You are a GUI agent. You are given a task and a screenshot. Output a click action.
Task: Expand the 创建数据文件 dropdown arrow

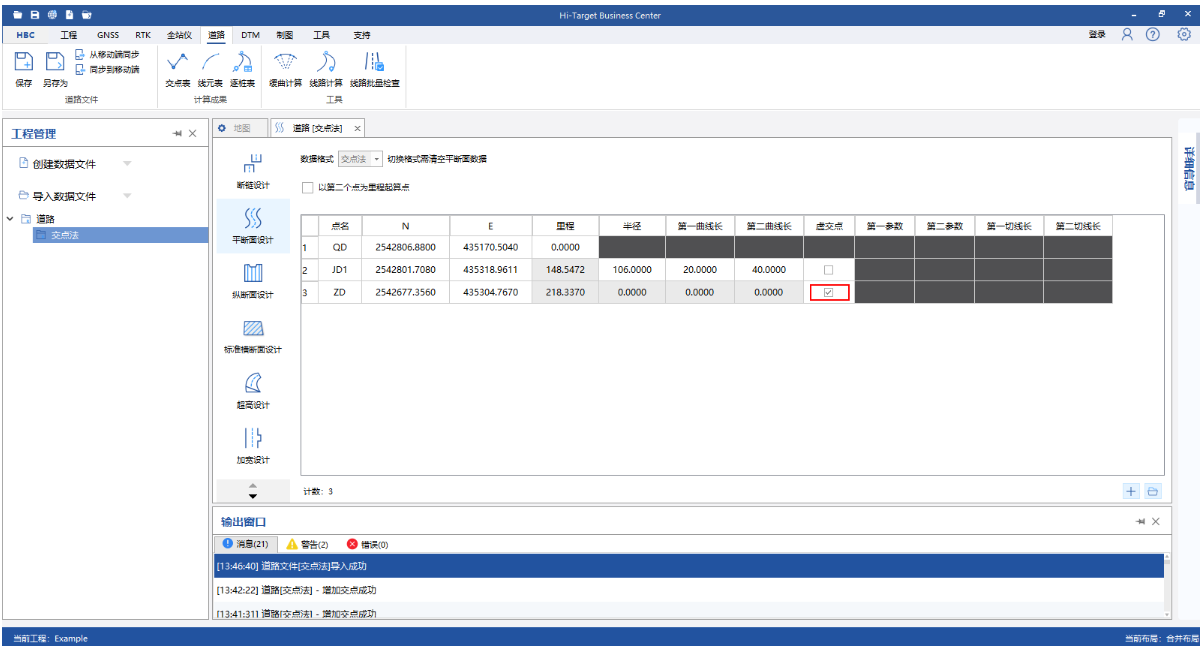[x=127, y=164]
